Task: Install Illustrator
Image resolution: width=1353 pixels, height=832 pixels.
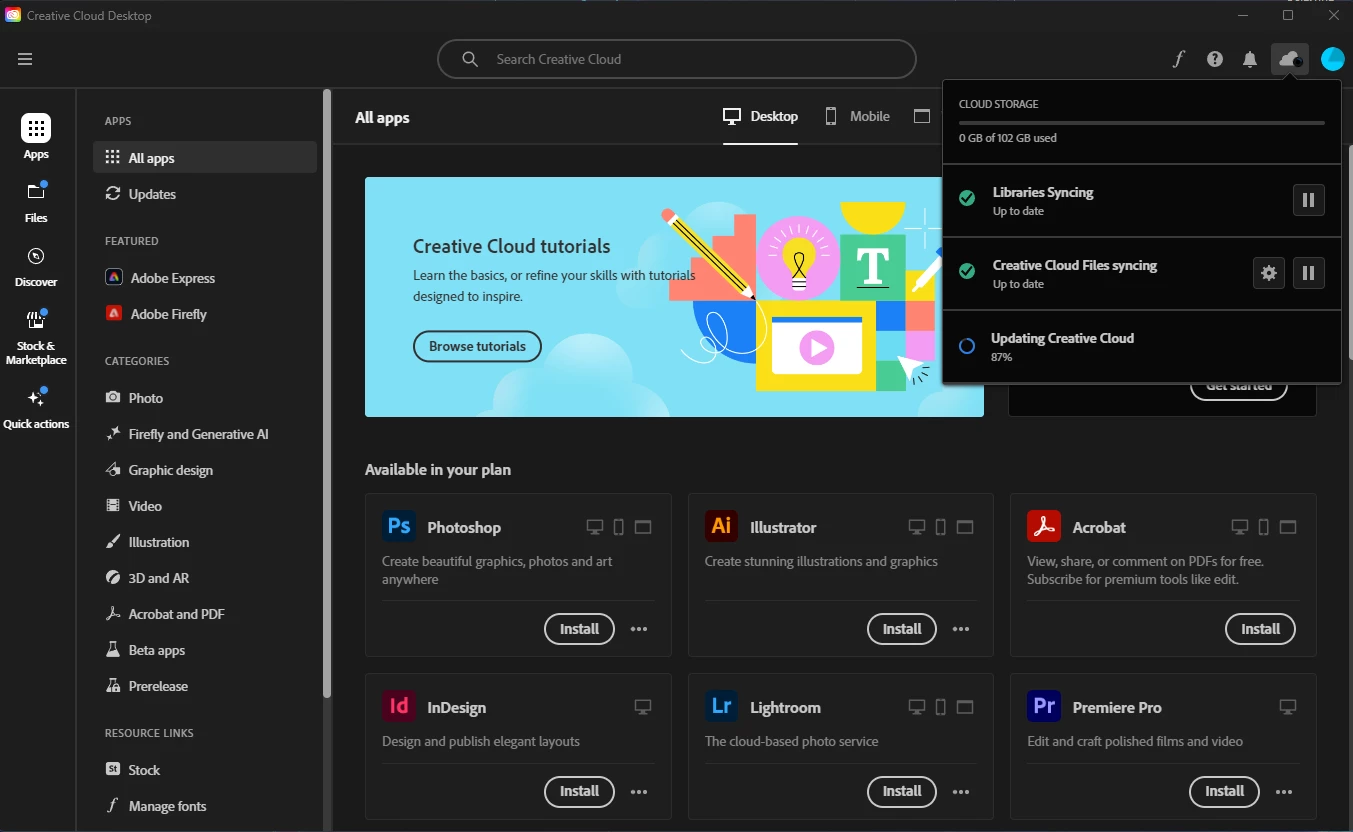Action: click(902, 629)
